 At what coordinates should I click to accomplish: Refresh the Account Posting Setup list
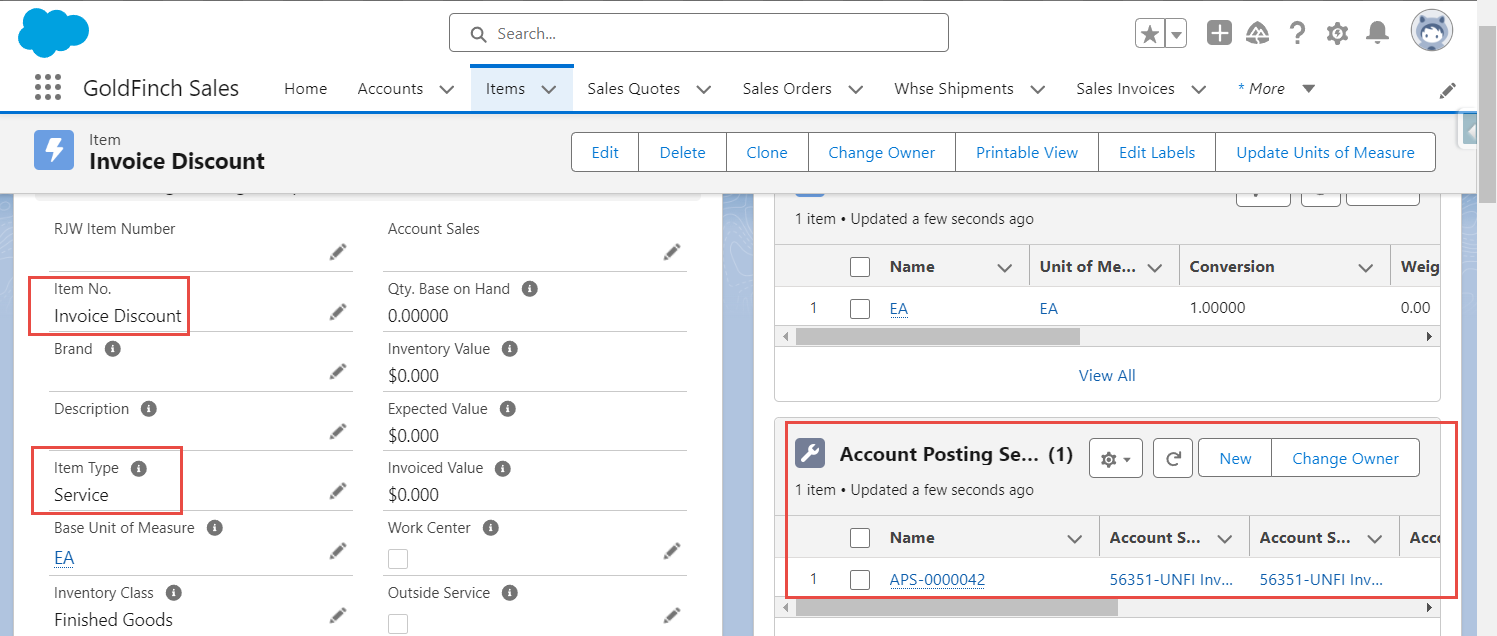tap(1172, 458)
